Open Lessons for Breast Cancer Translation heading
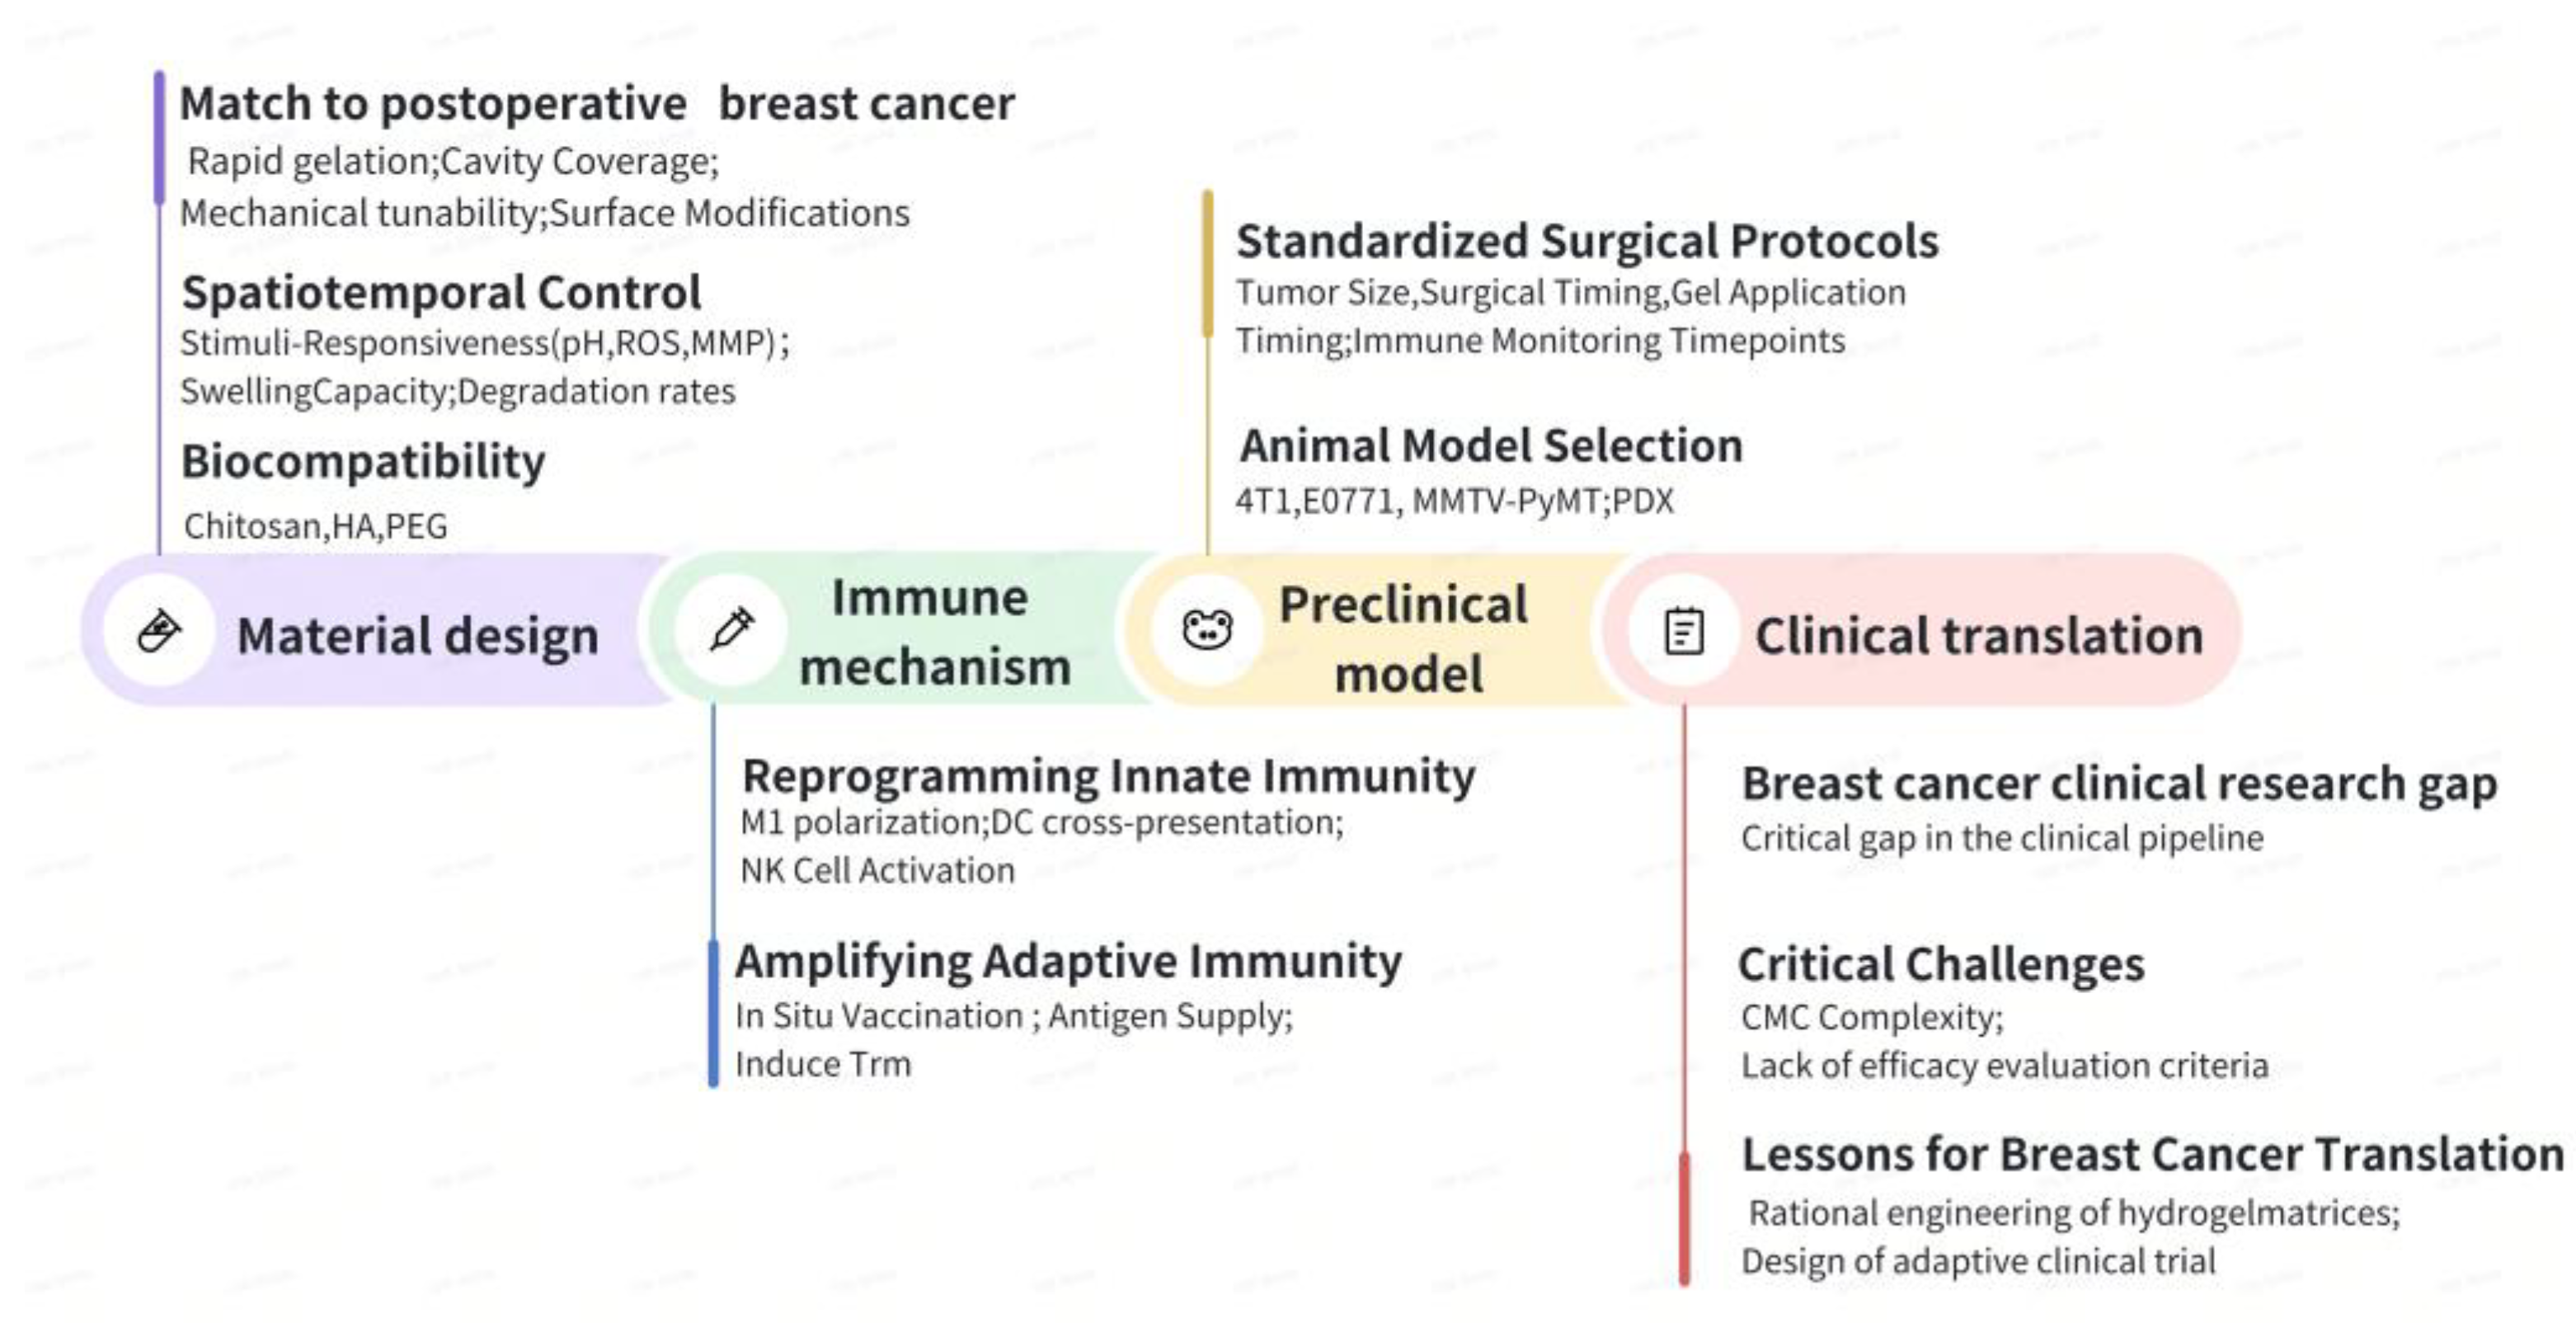This screenshot has width=2576, height=1323. coord(2152,1154)
